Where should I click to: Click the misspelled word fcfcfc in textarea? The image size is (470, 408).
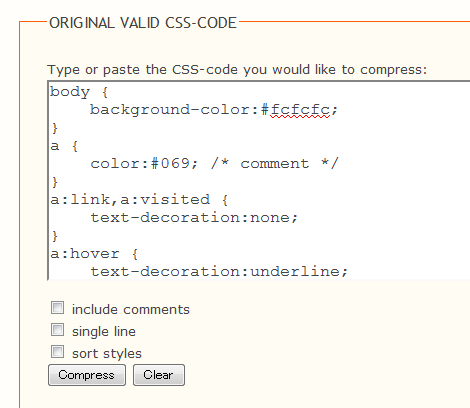coord(300,110)
